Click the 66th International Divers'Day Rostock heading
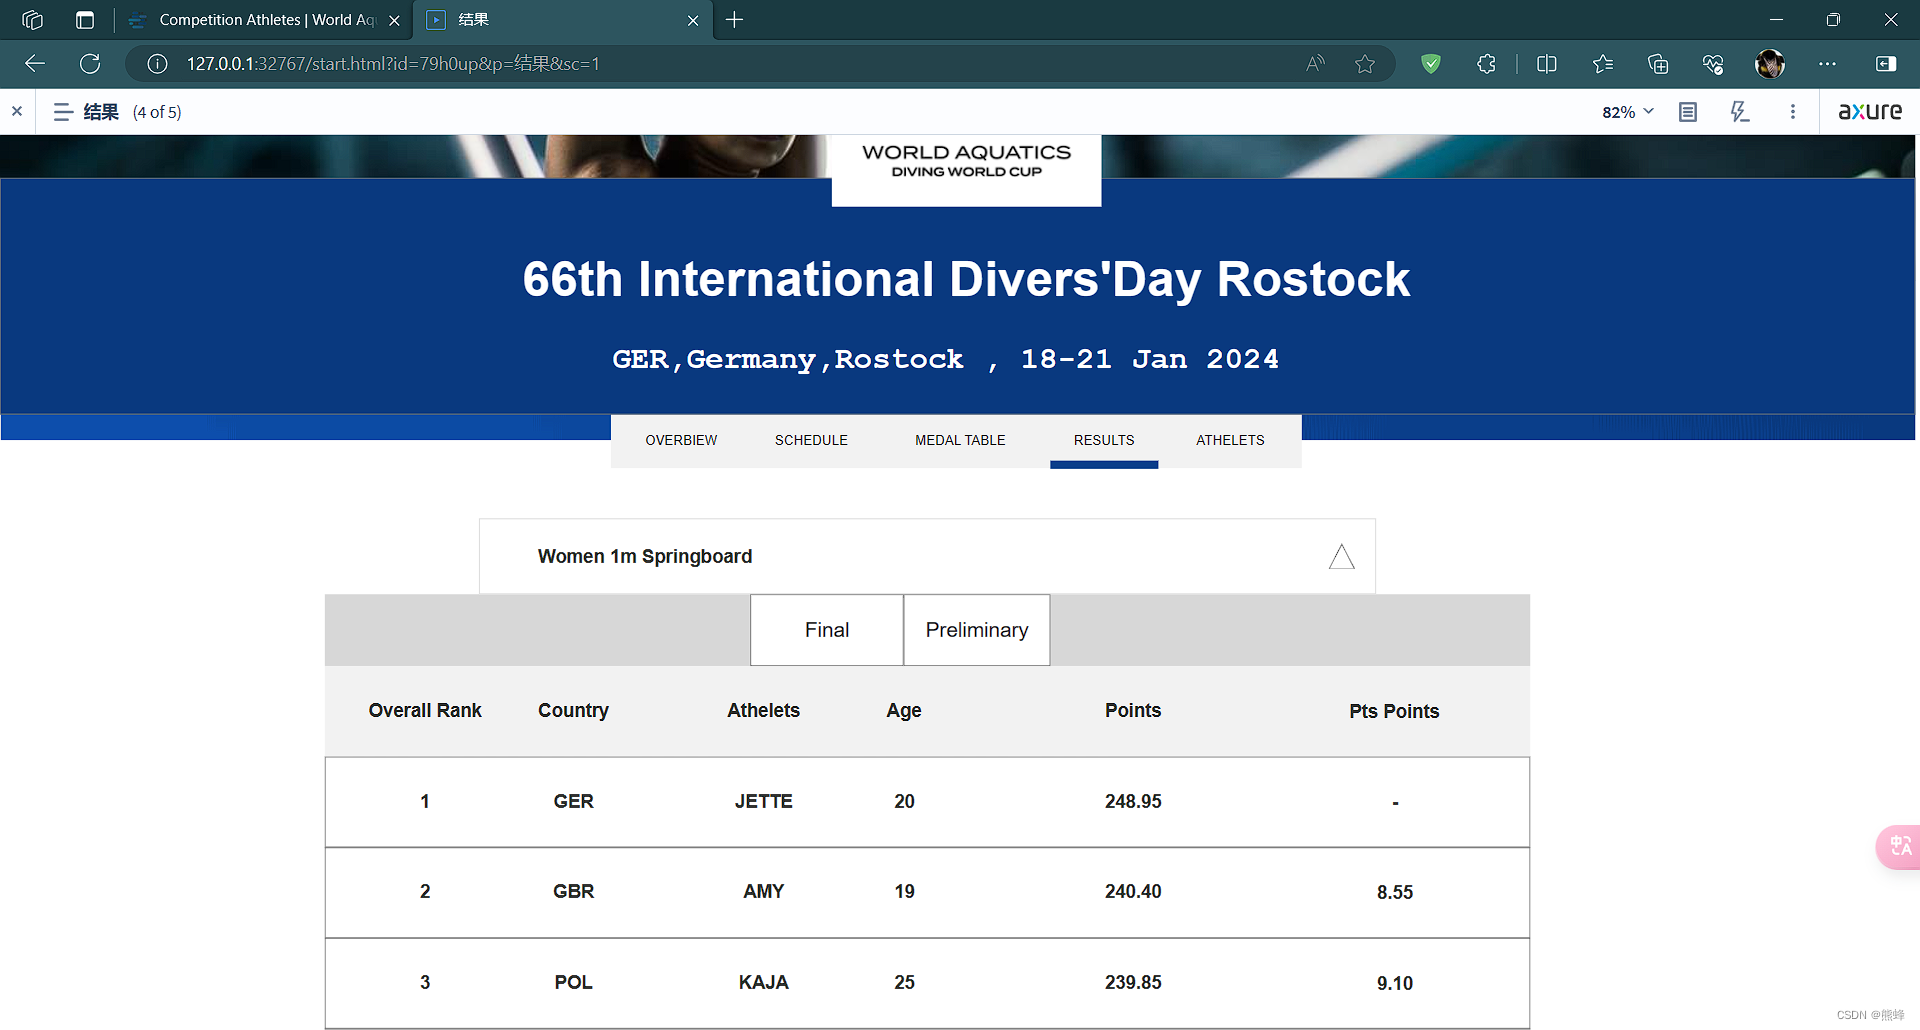This screenshot has height=1030, width=1920. pos(966,279)
